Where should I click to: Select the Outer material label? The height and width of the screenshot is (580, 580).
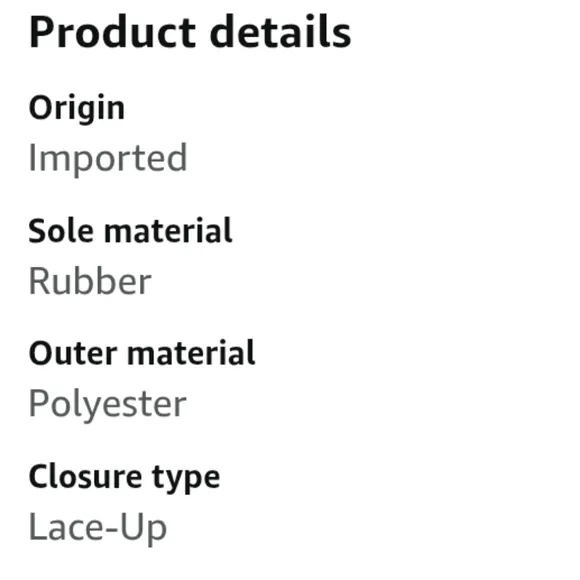pyautogui.click(x=142, y=353)
